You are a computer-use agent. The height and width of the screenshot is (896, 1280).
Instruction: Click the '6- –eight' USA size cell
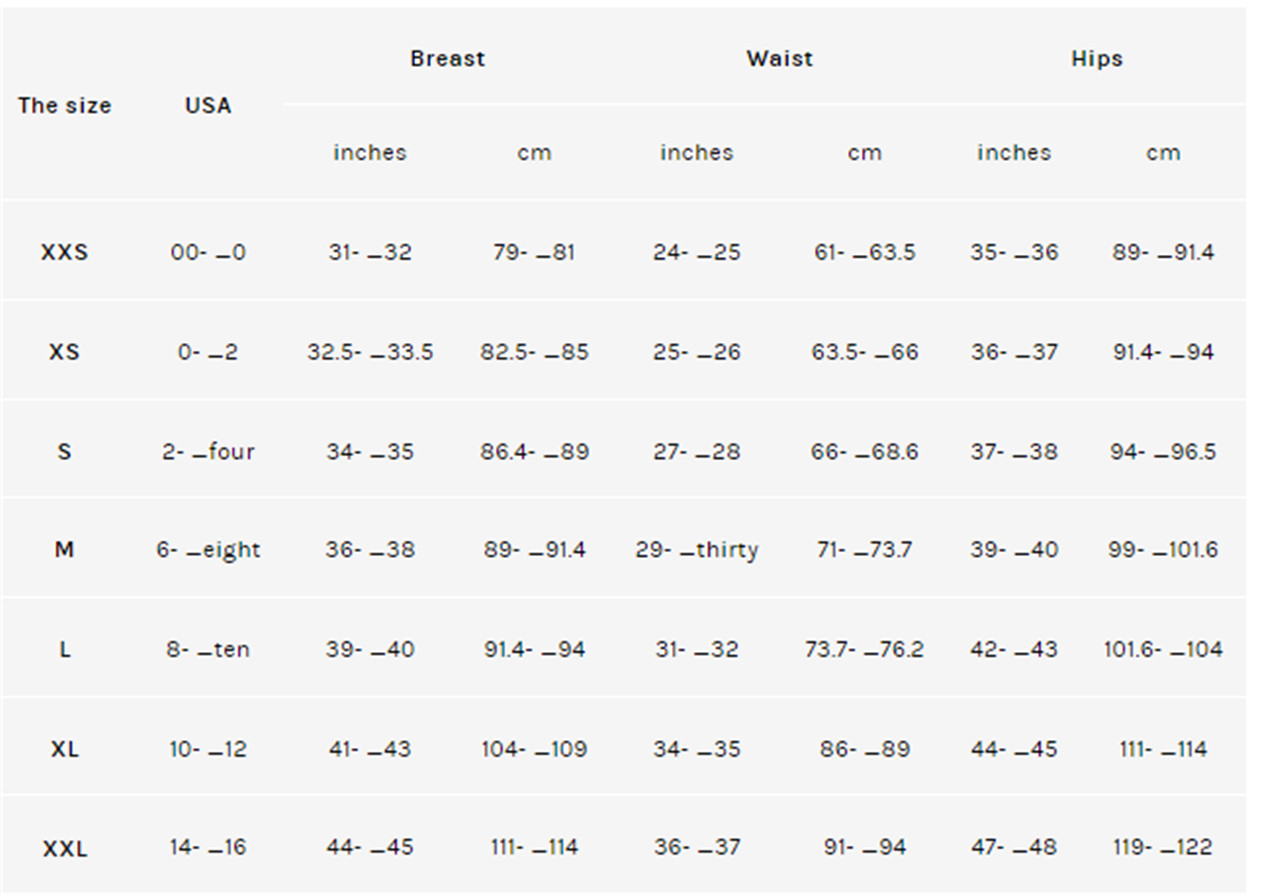tap(208, 550)
